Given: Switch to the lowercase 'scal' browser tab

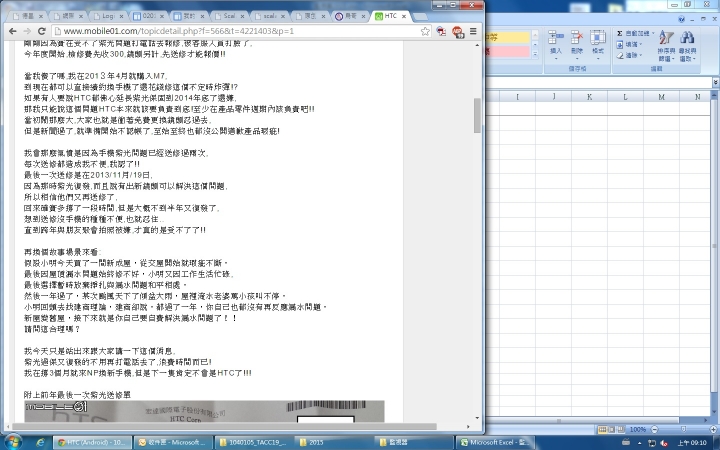Looking at the screenshot, I should (x=270, y=16).
